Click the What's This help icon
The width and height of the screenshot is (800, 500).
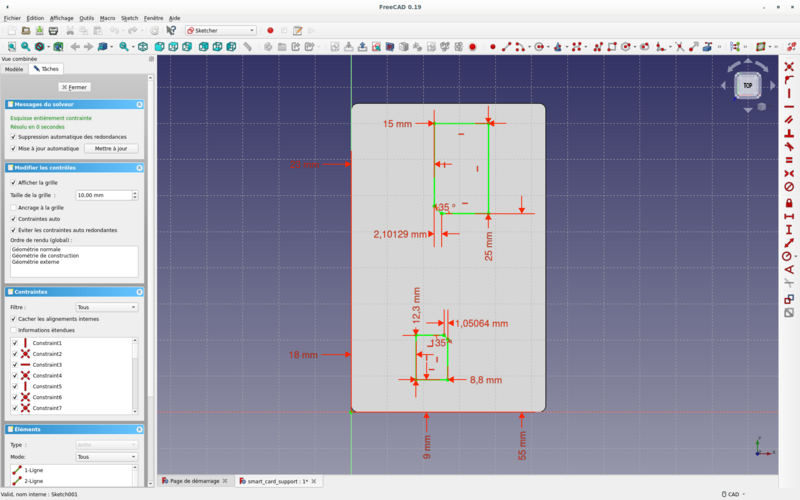[171, 31]
